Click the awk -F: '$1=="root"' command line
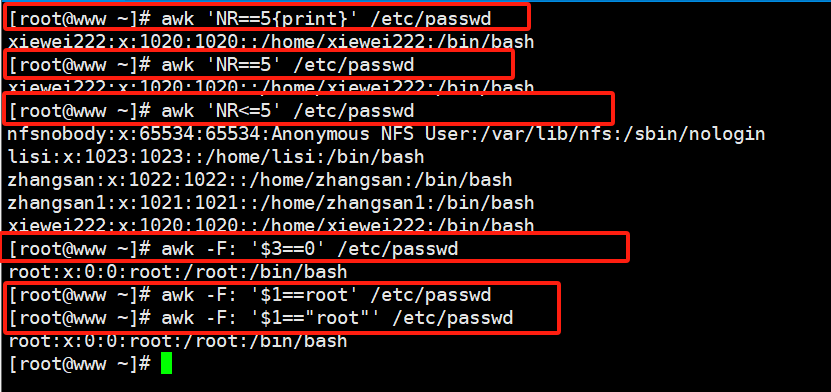 click(261, 317)
